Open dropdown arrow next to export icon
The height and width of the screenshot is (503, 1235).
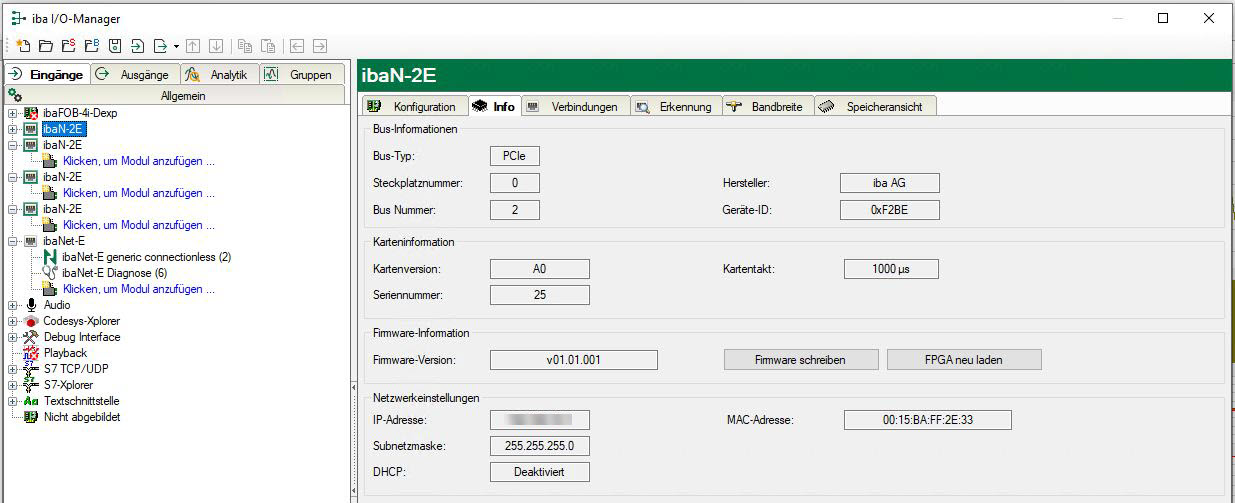point(176,46)
